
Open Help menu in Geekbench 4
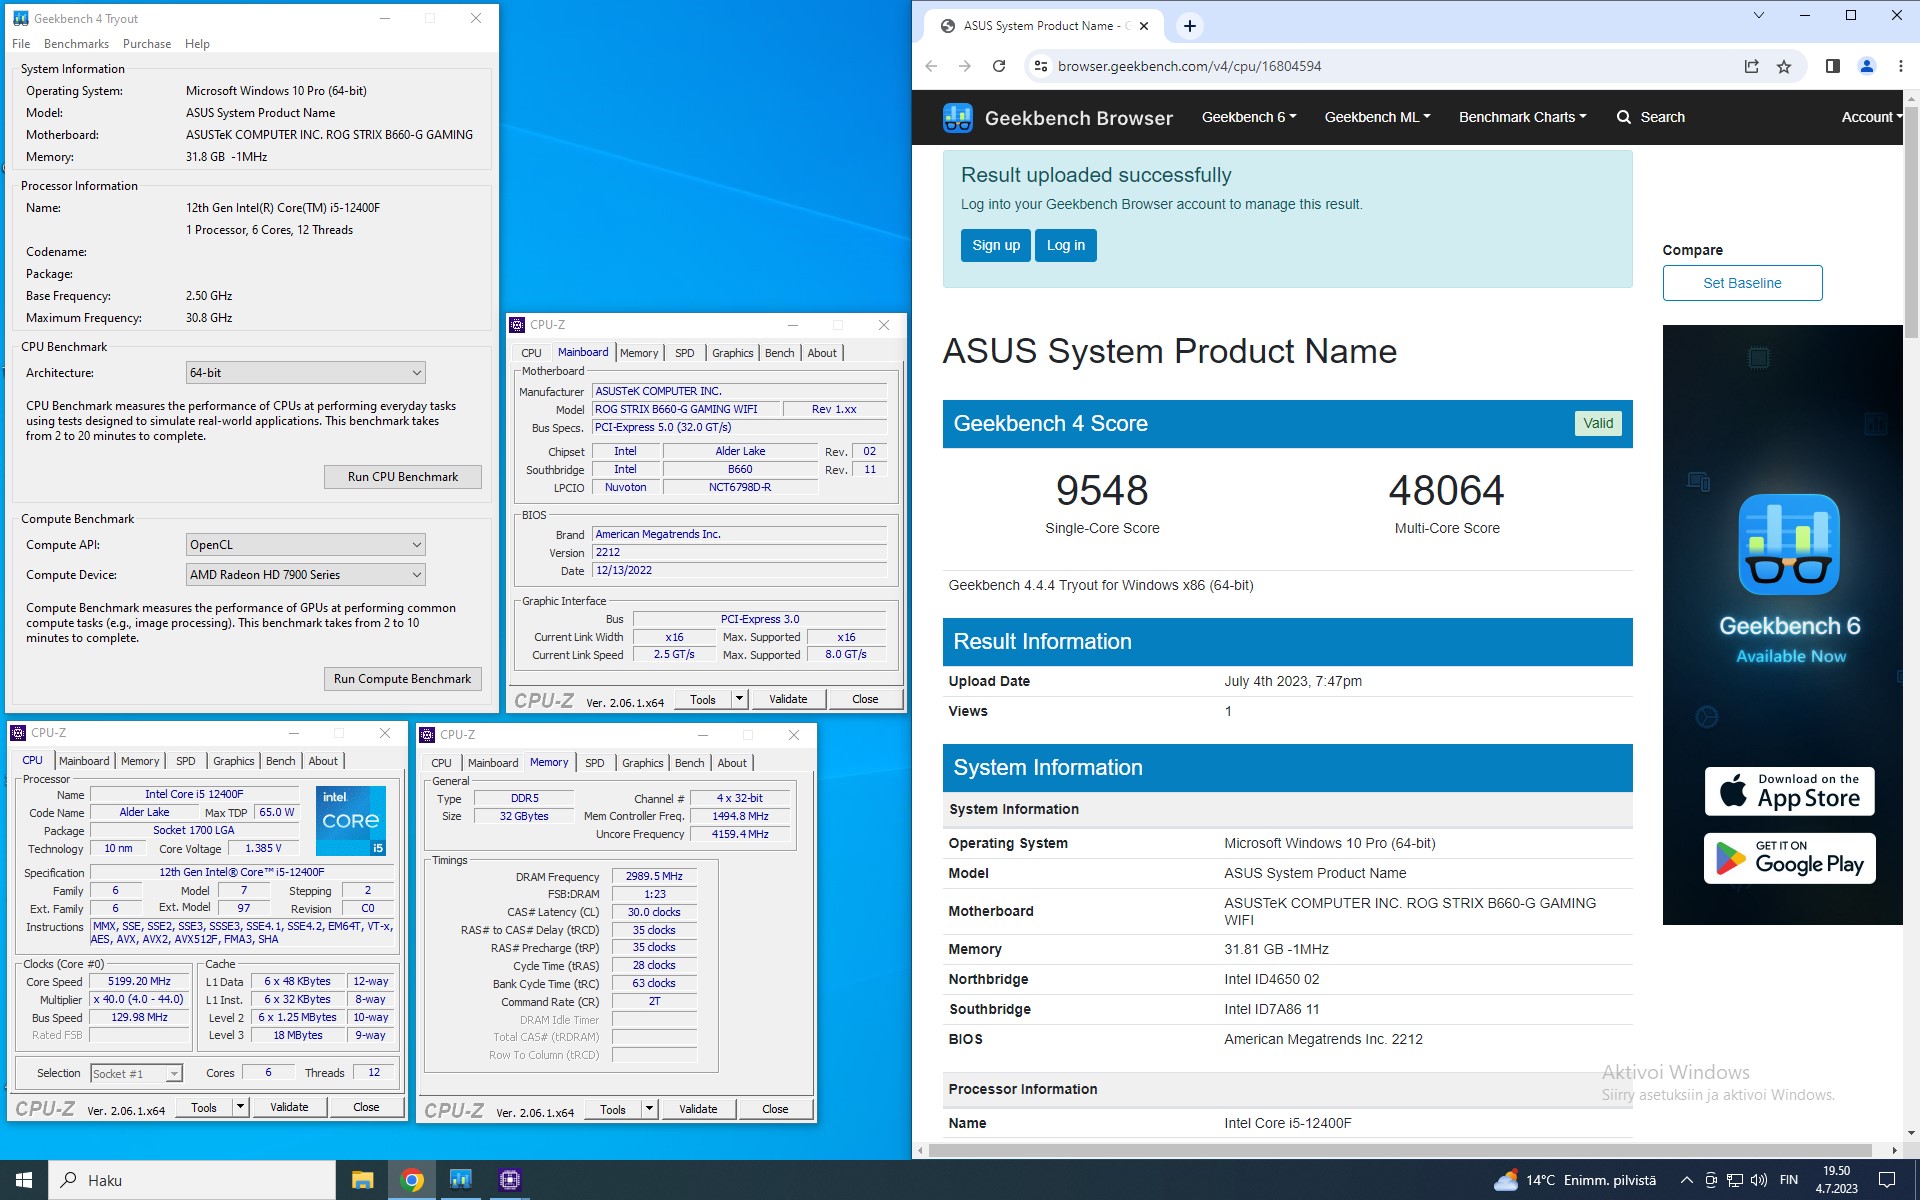198,44
